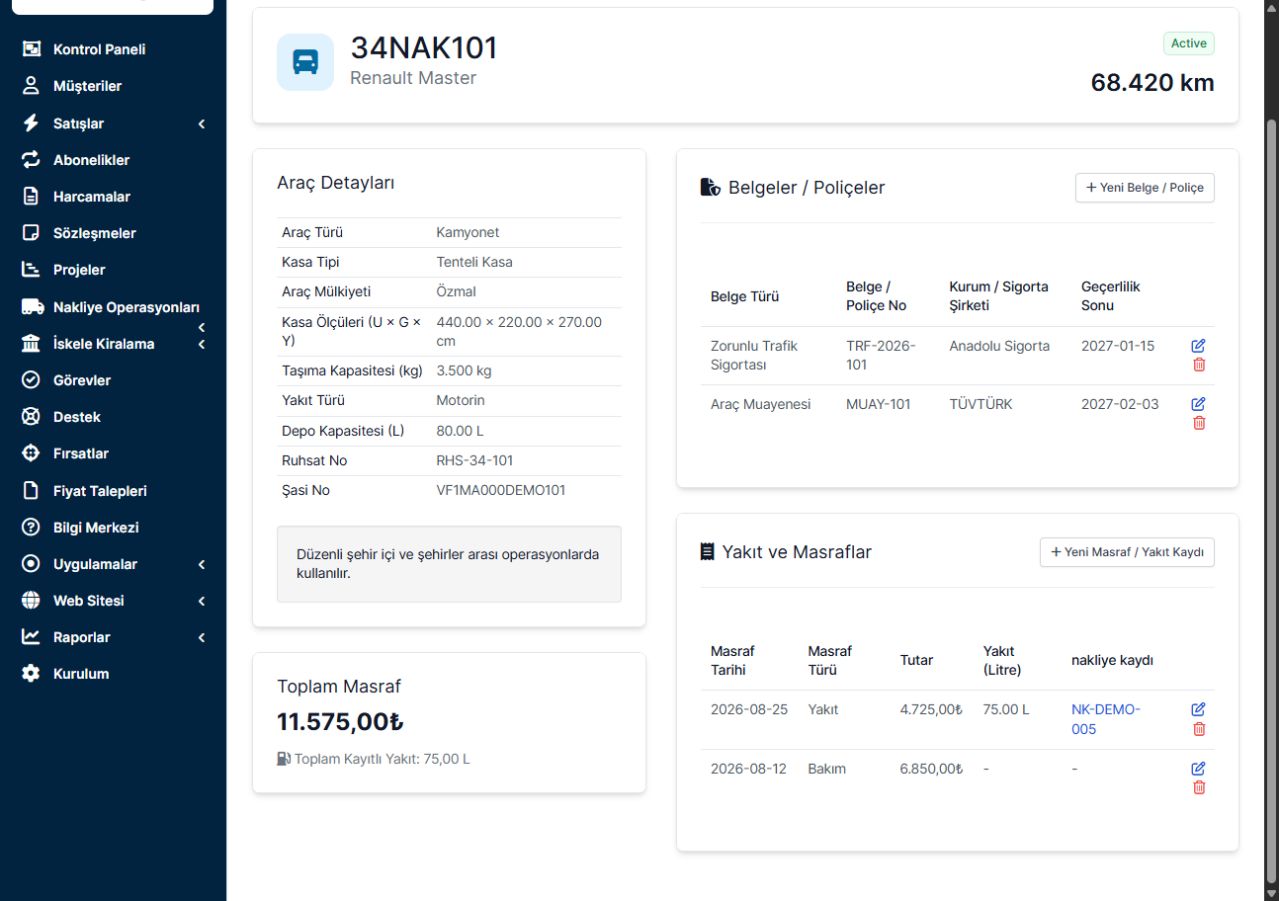Click the Müşteriler person icon
The image size is (1279, 901).
coord(31,86)
